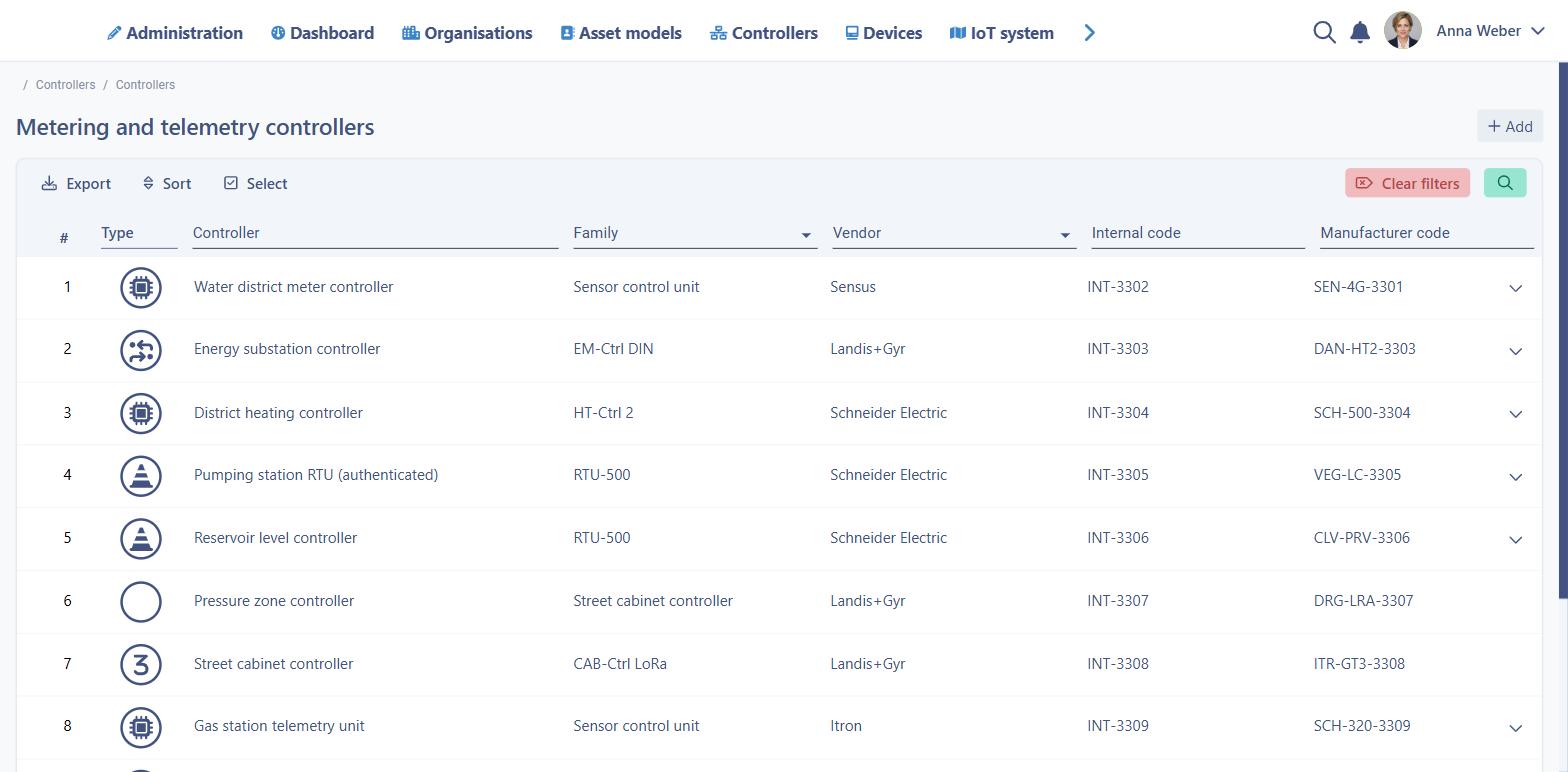
Task: Open Pumping station RTU (authenticated) entry
Action: click(316, 475)
